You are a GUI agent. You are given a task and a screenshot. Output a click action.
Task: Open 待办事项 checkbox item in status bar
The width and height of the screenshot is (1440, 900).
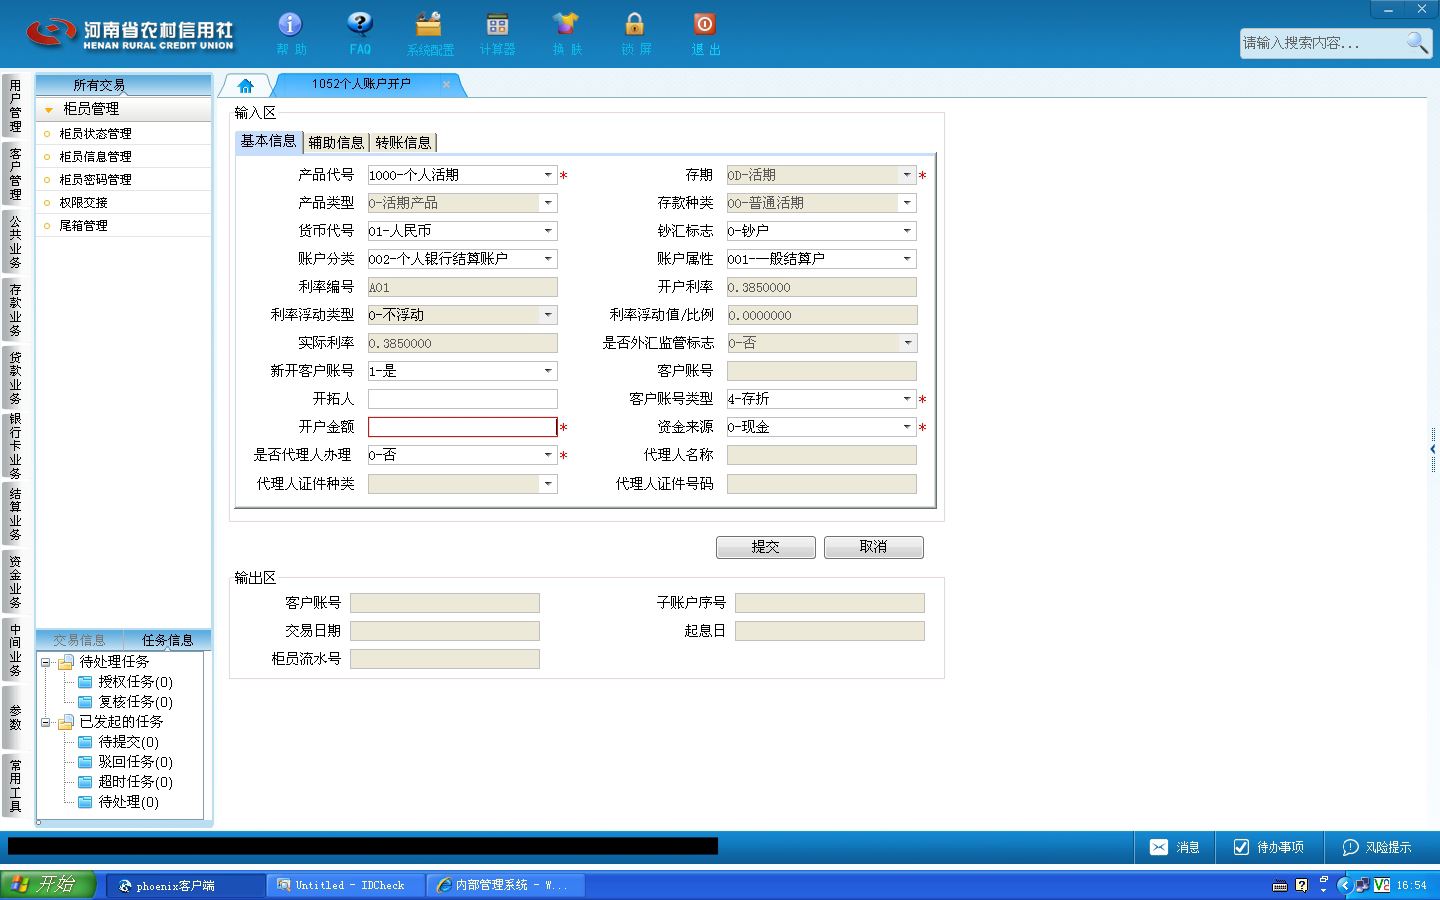[x=1268, y=847]
